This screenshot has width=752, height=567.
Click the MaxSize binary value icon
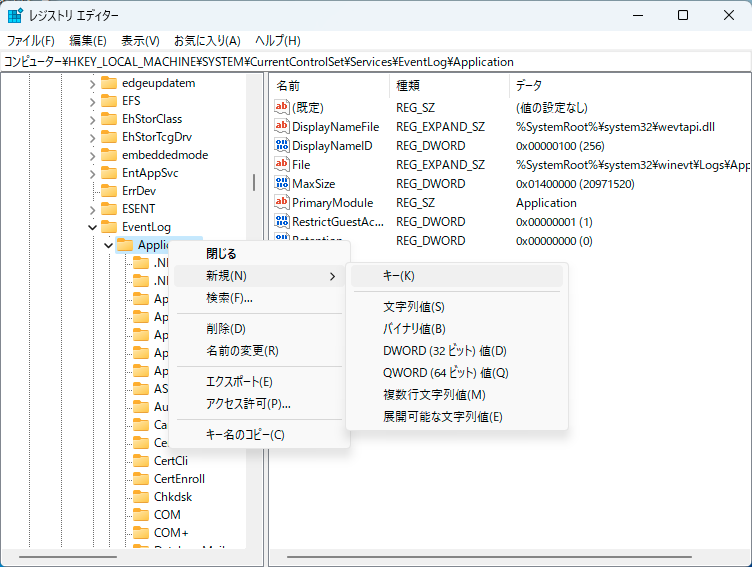pos(282,184)
